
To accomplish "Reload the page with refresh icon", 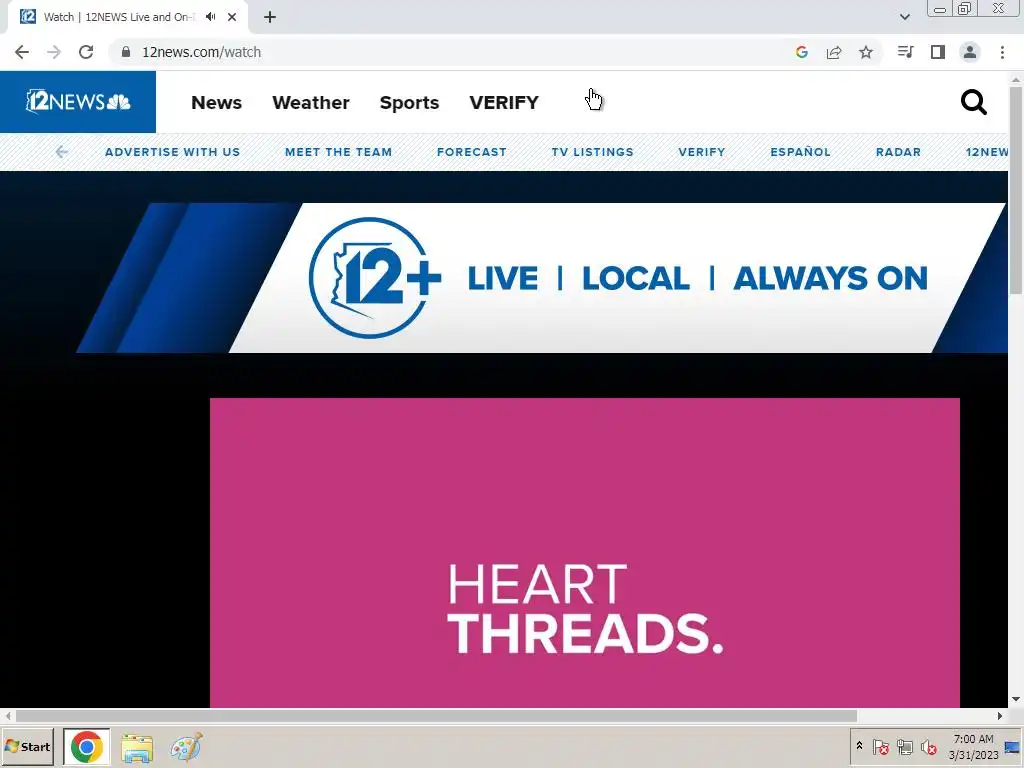I will (86, 52).
